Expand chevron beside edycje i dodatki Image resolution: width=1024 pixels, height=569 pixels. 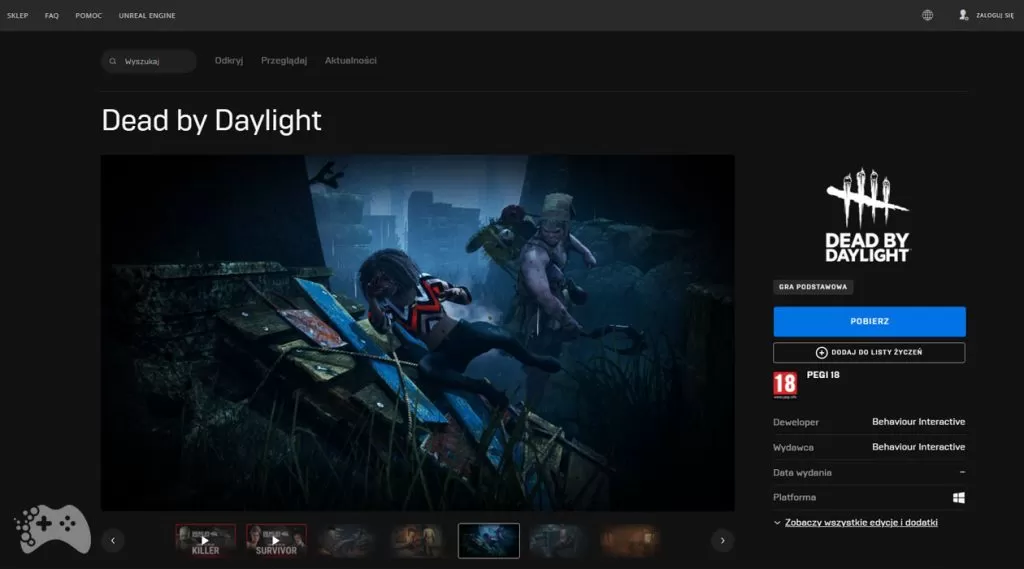pos(777,523)
